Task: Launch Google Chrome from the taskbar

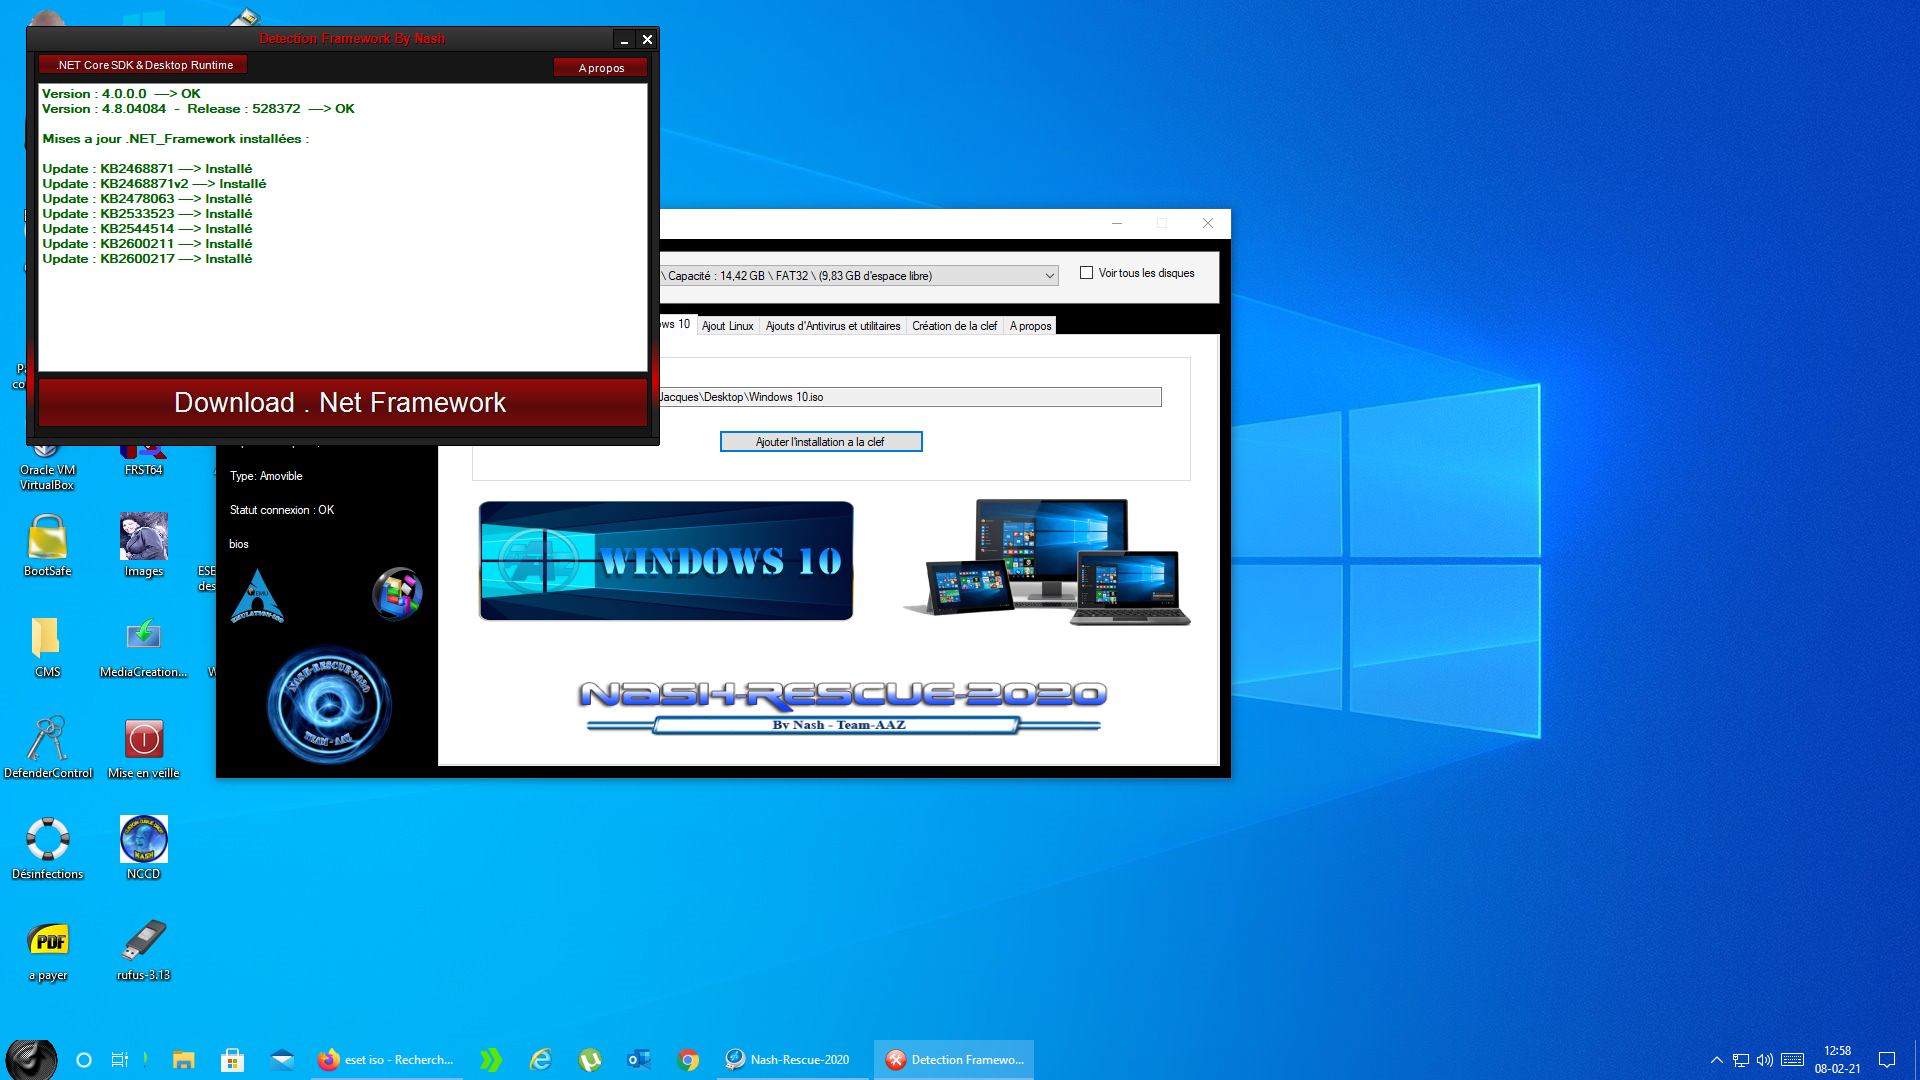Action: tap(688, 1060)
